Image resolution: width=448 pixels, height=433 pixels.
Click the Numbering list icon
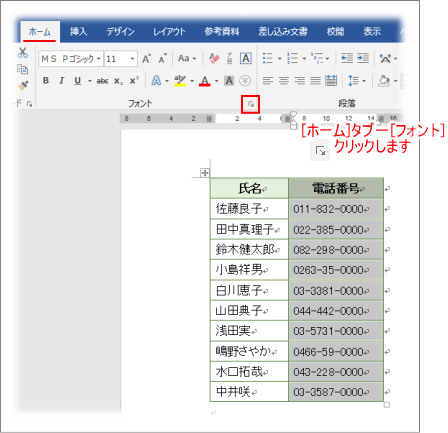click(292, 58)
